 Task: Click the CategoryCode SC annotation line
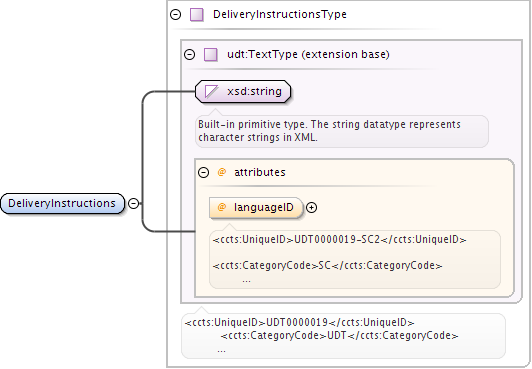click(327, 265)
